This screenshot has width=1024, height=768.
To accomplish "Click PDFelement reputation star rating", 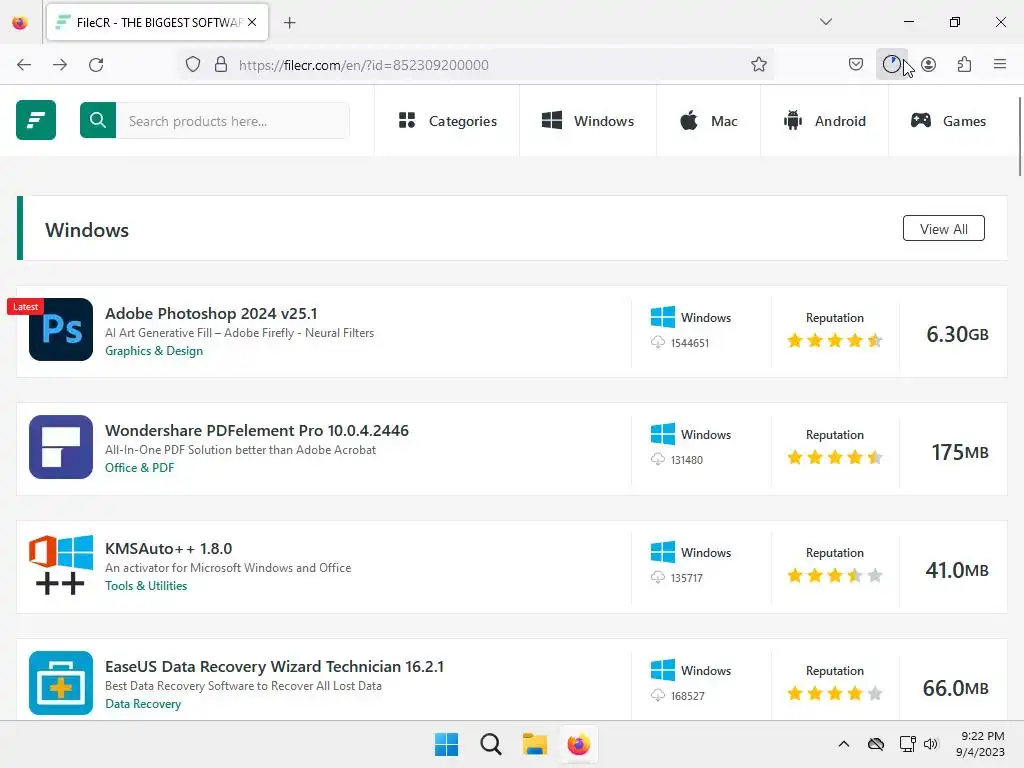I will click(x=835, y=457).
